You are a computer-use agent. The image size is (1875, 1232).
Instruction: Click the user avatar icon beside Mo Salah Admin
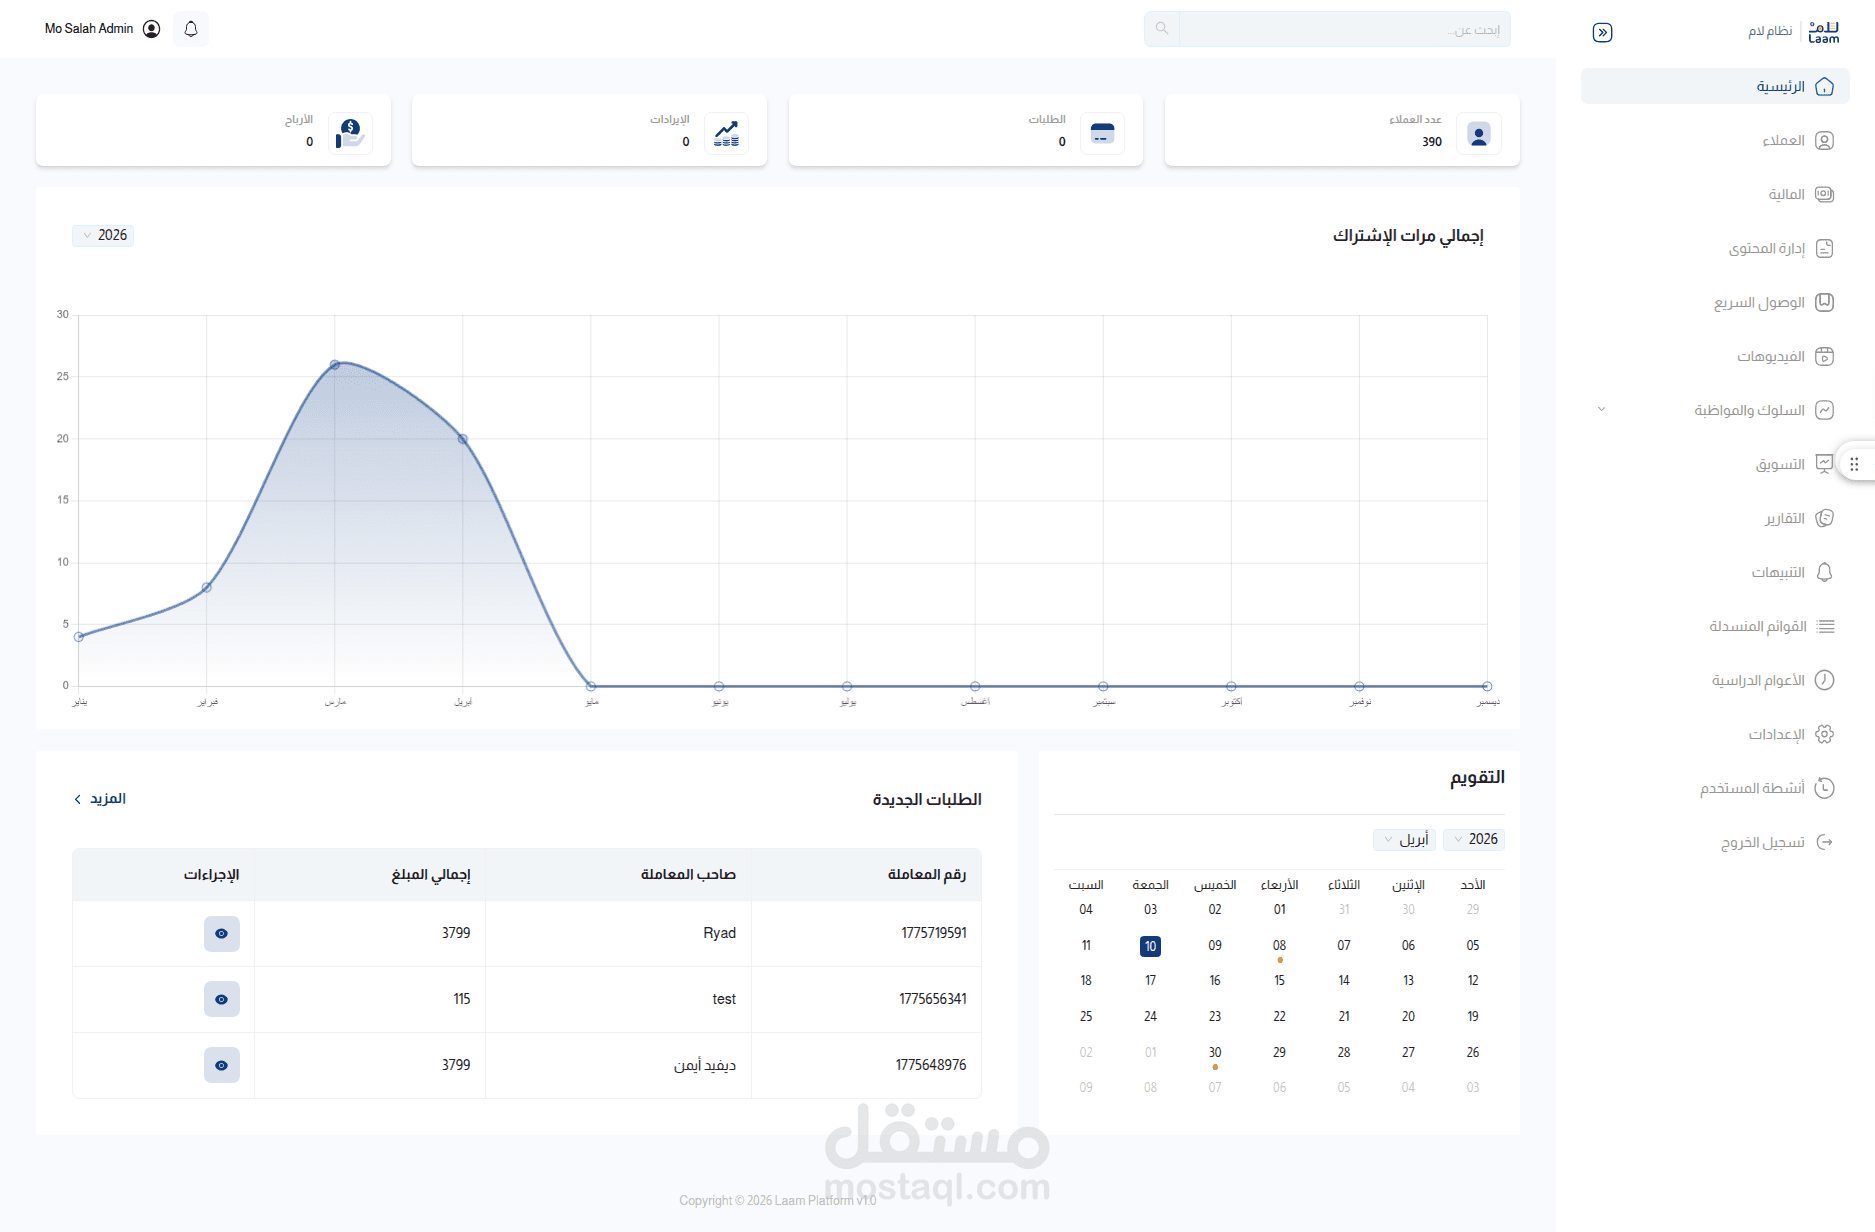[152, 29]
